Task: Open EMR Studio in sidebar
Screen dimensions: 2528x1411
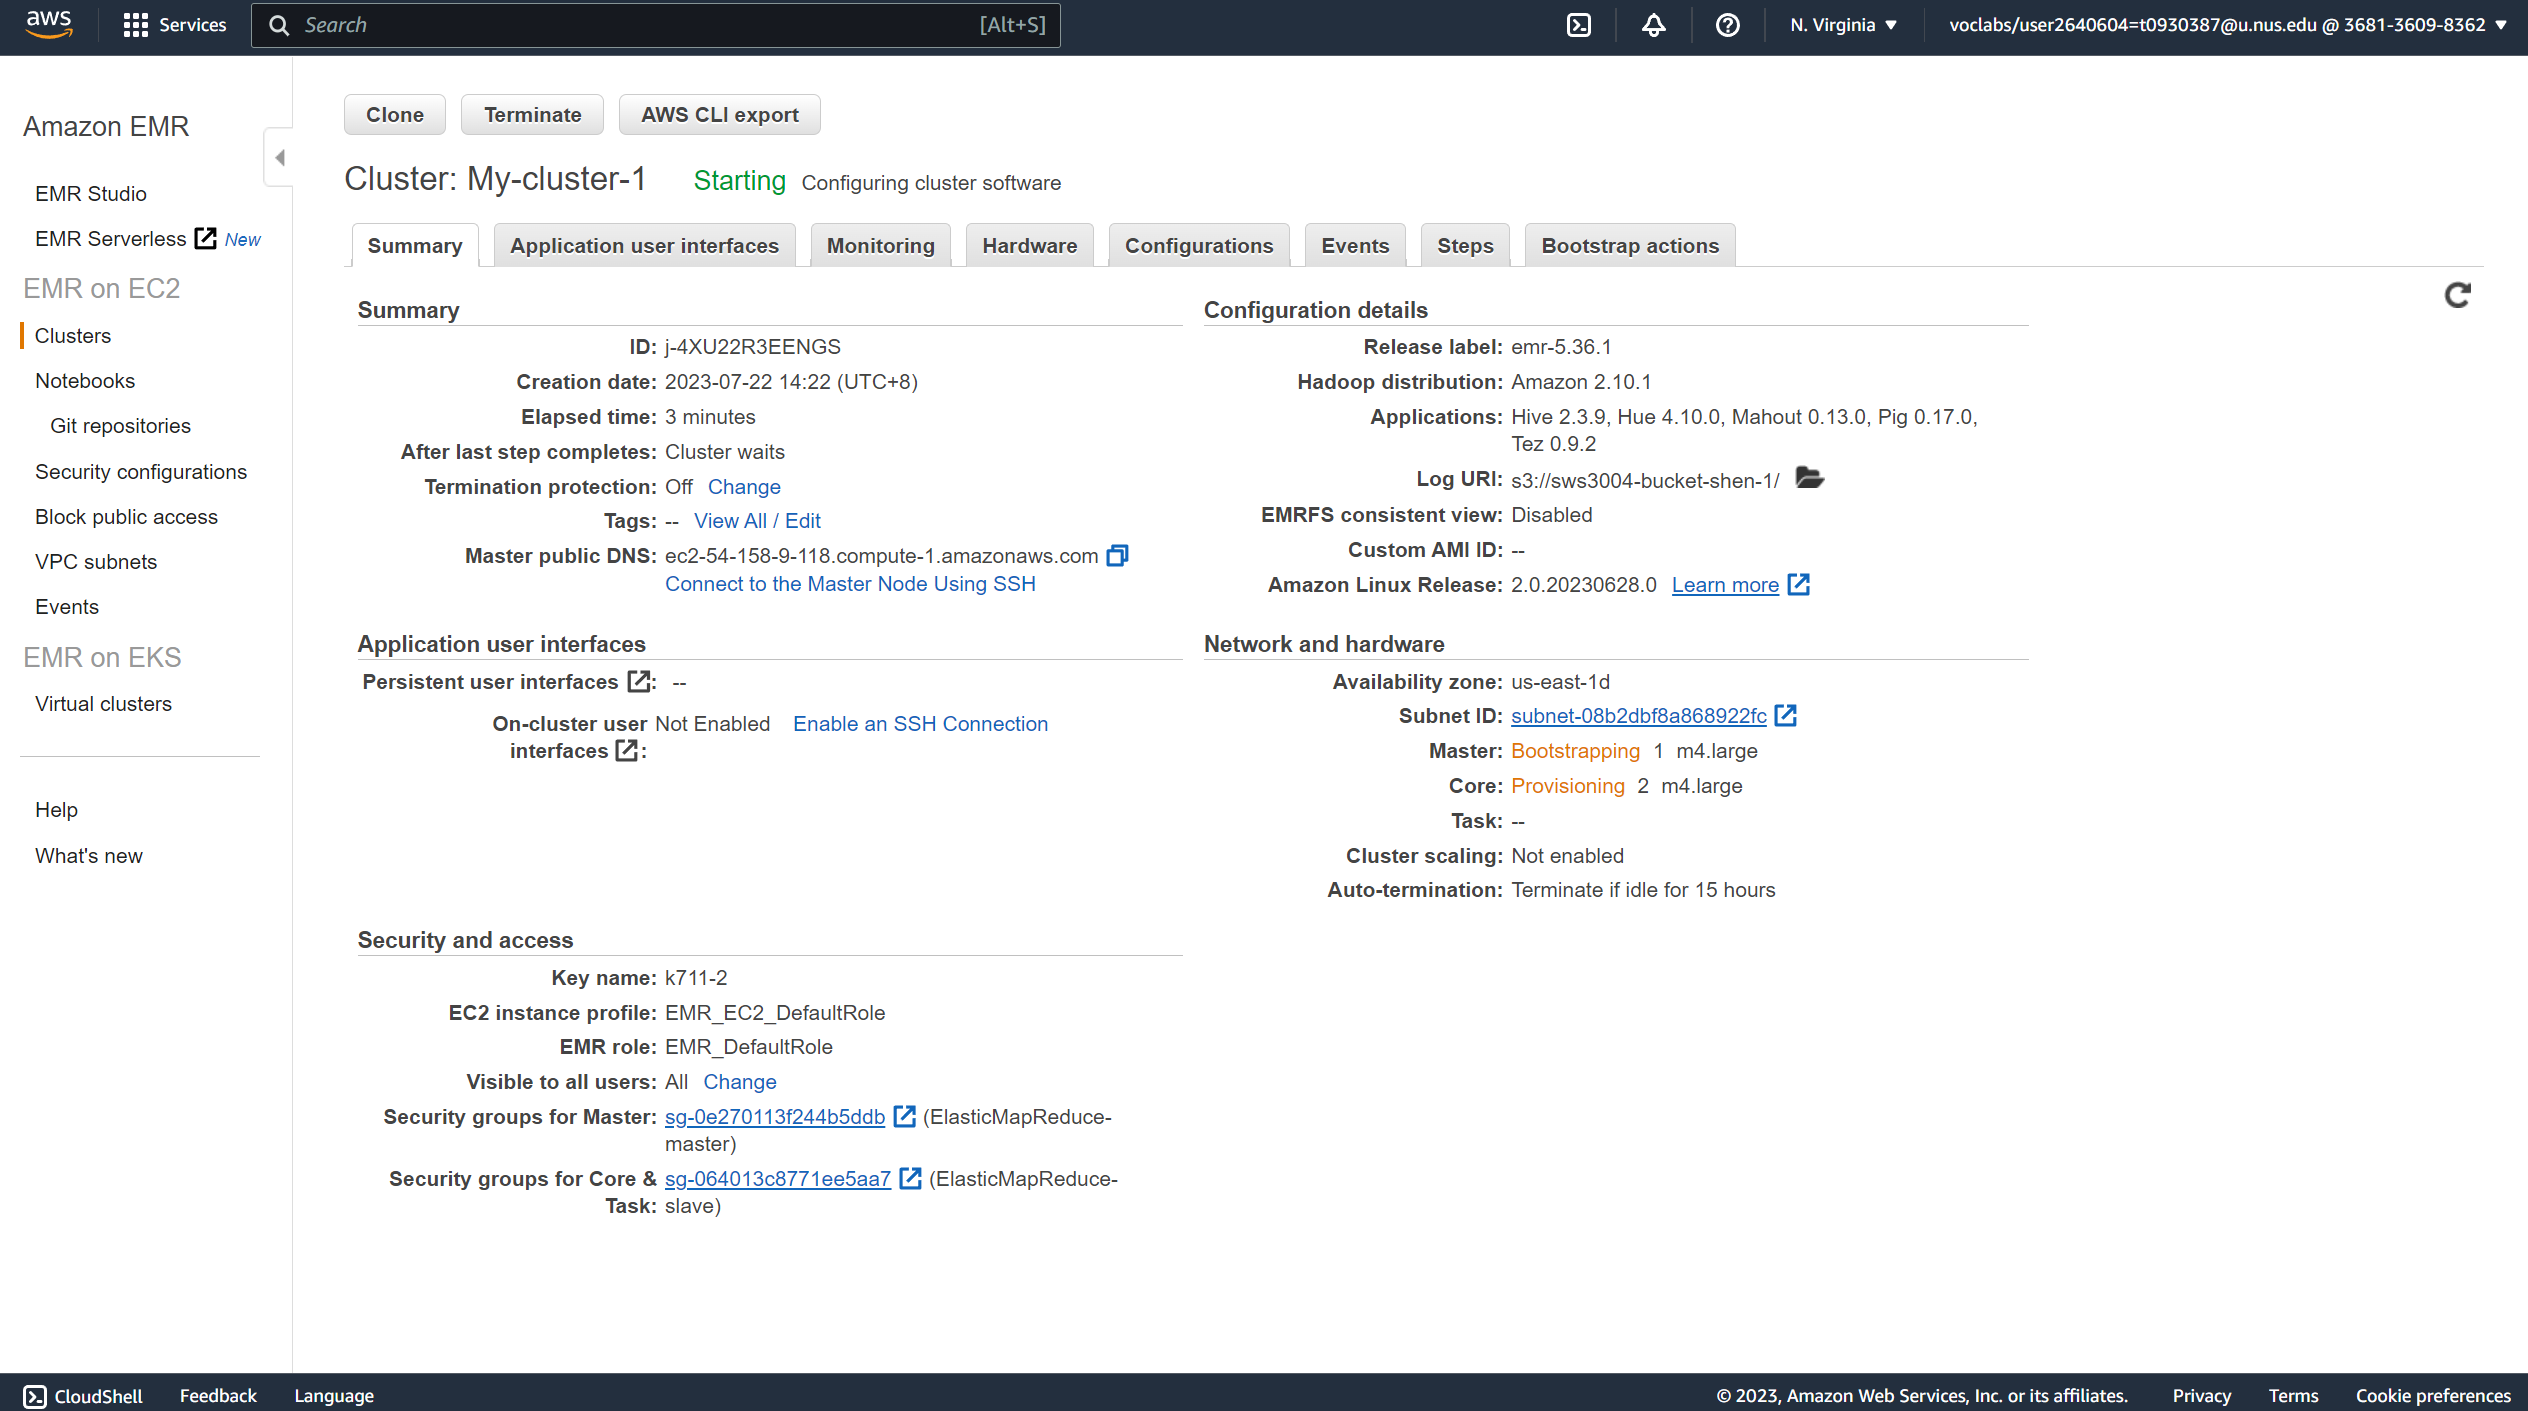Action: [91, 194]
